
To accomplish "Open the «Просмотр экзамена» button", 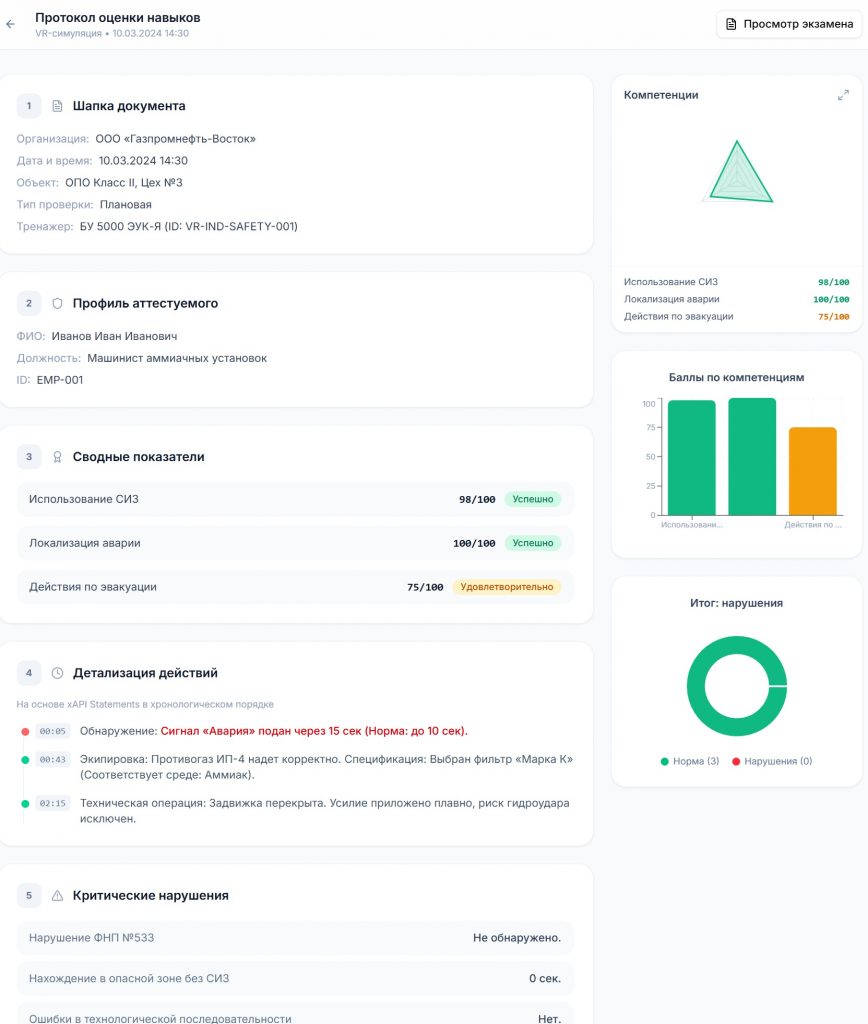I will 789,24.
